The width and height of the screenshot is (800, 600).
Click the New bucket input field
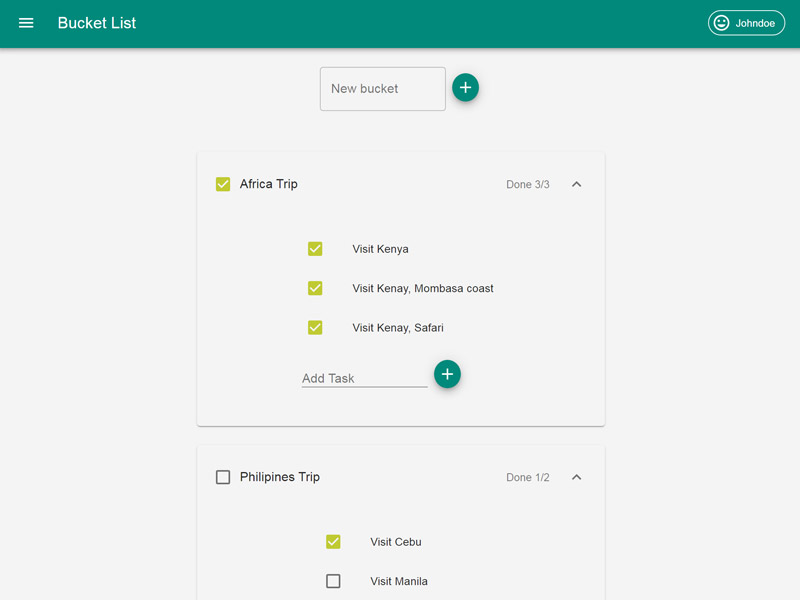click(x=382, y=89)
